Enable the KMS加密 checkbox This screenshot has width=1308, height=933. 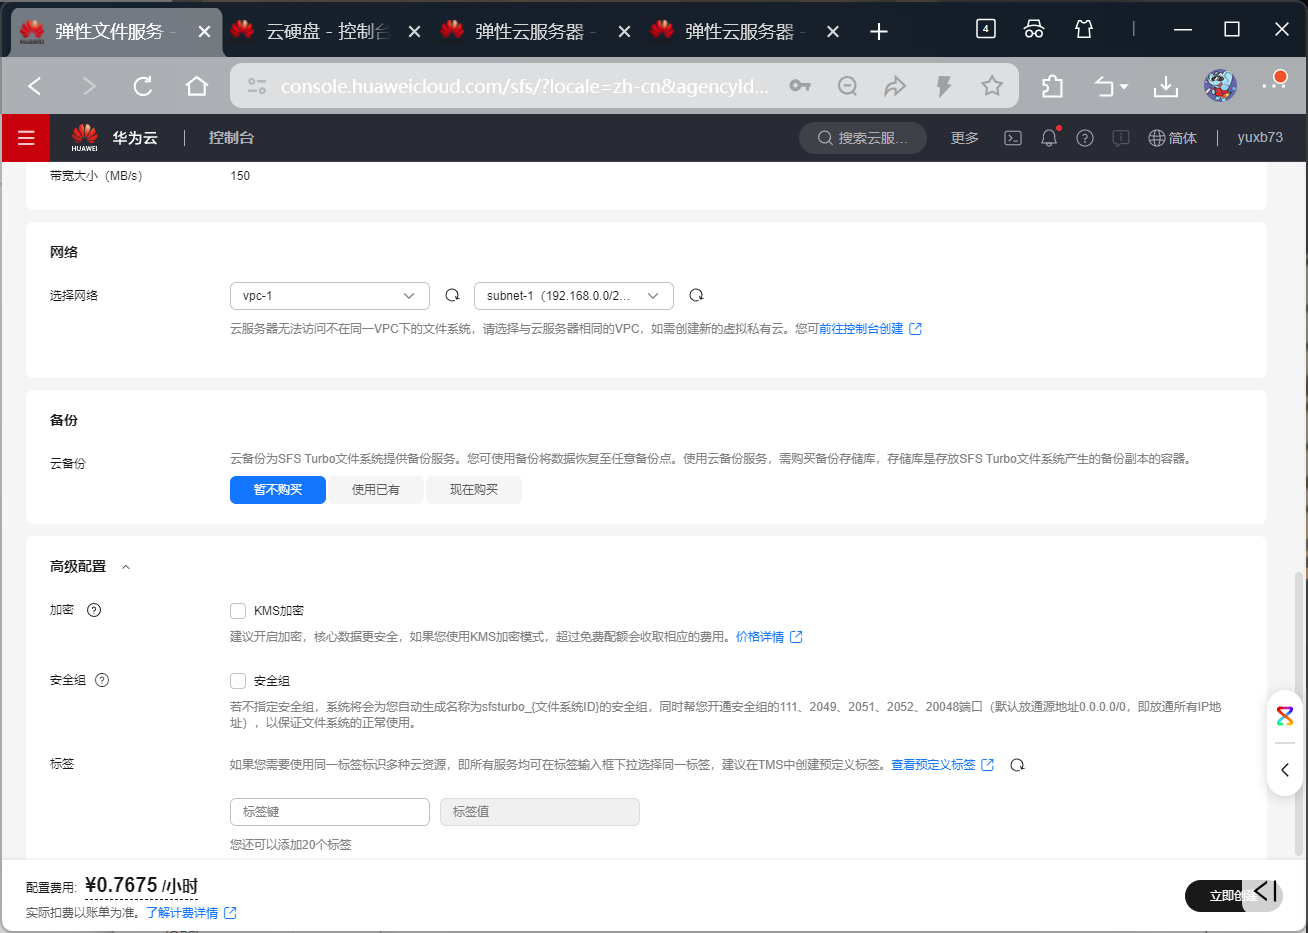point(238,611)
